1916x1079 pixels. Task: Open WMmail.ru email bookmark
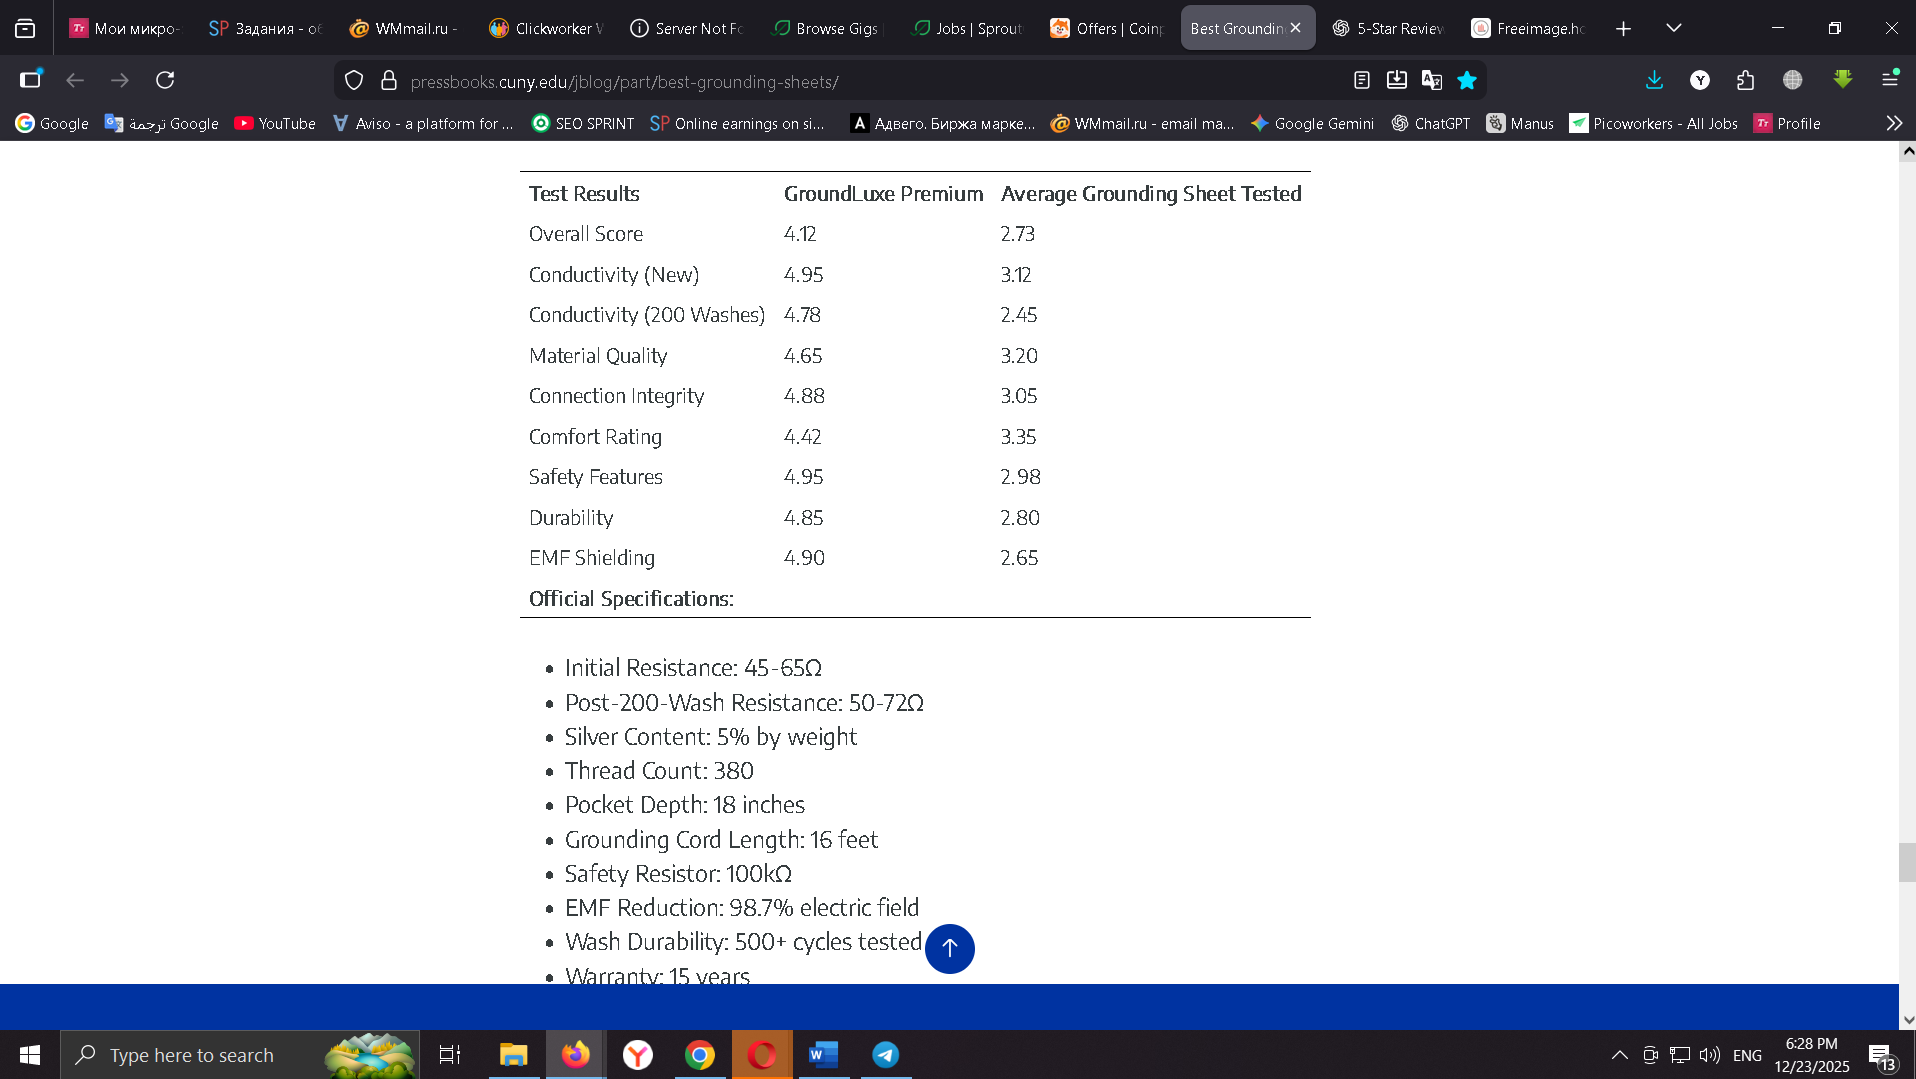click(1143, 123)
